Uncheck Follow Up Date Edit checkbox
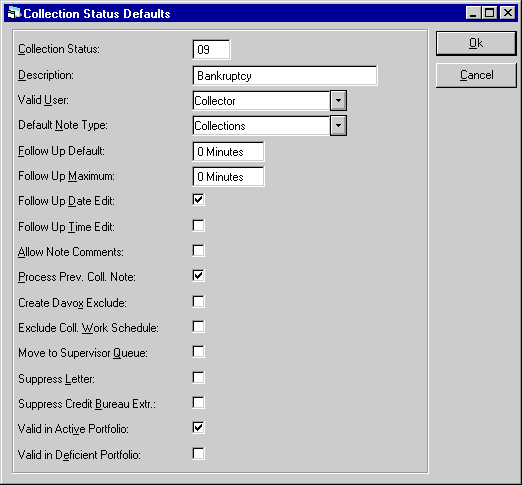The image size is (522, 485). 198,200
